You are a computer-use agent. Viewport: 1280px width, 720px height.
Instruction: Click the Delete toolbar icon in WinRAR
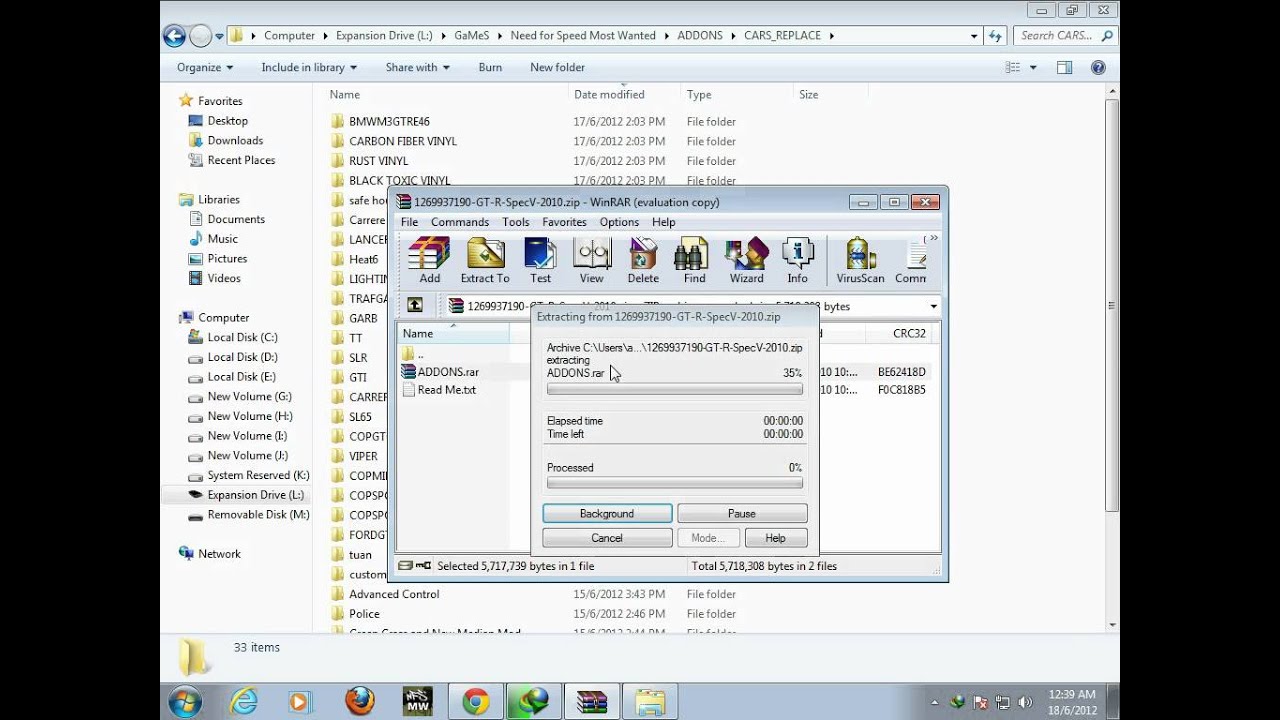click(643, 261)
